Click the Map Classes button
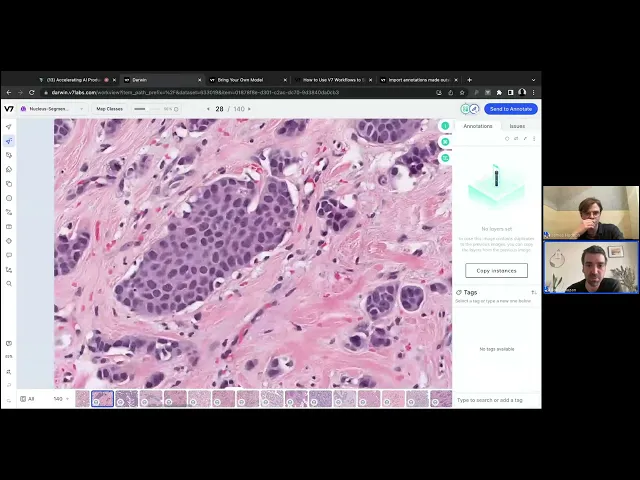The height and width of the screenshot is (480, 640). pyautogui.click(x=109, y=109)
